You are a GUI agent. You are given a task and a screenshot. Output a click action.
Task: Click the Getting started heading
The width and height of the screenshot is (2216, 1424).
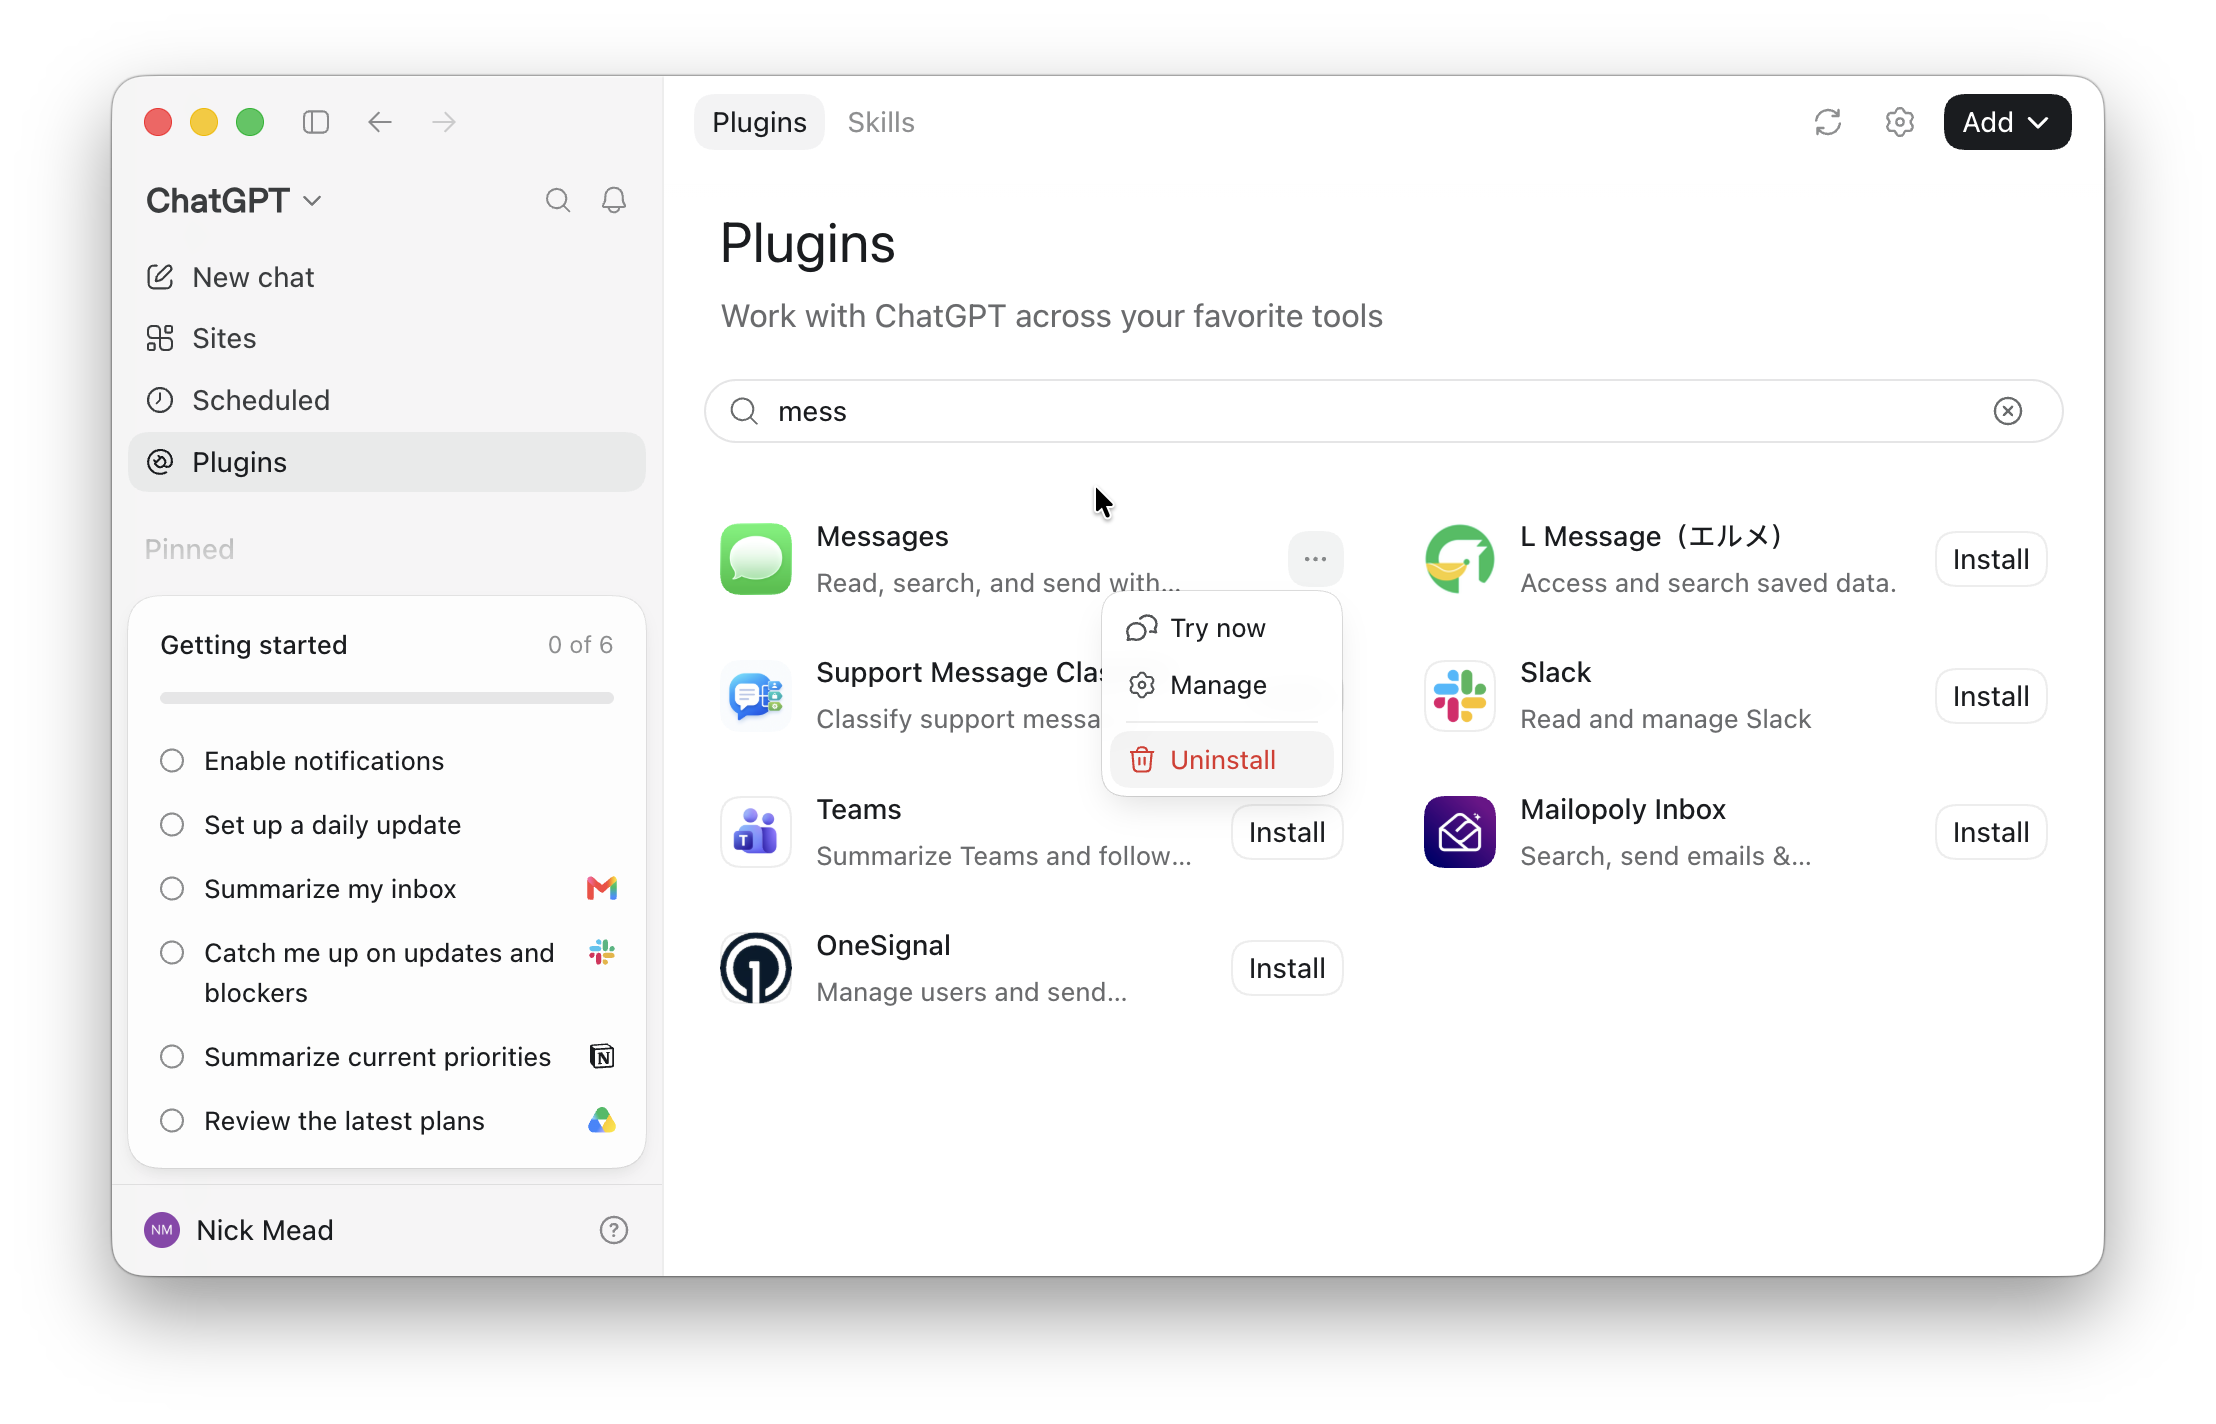coord(254,645)
